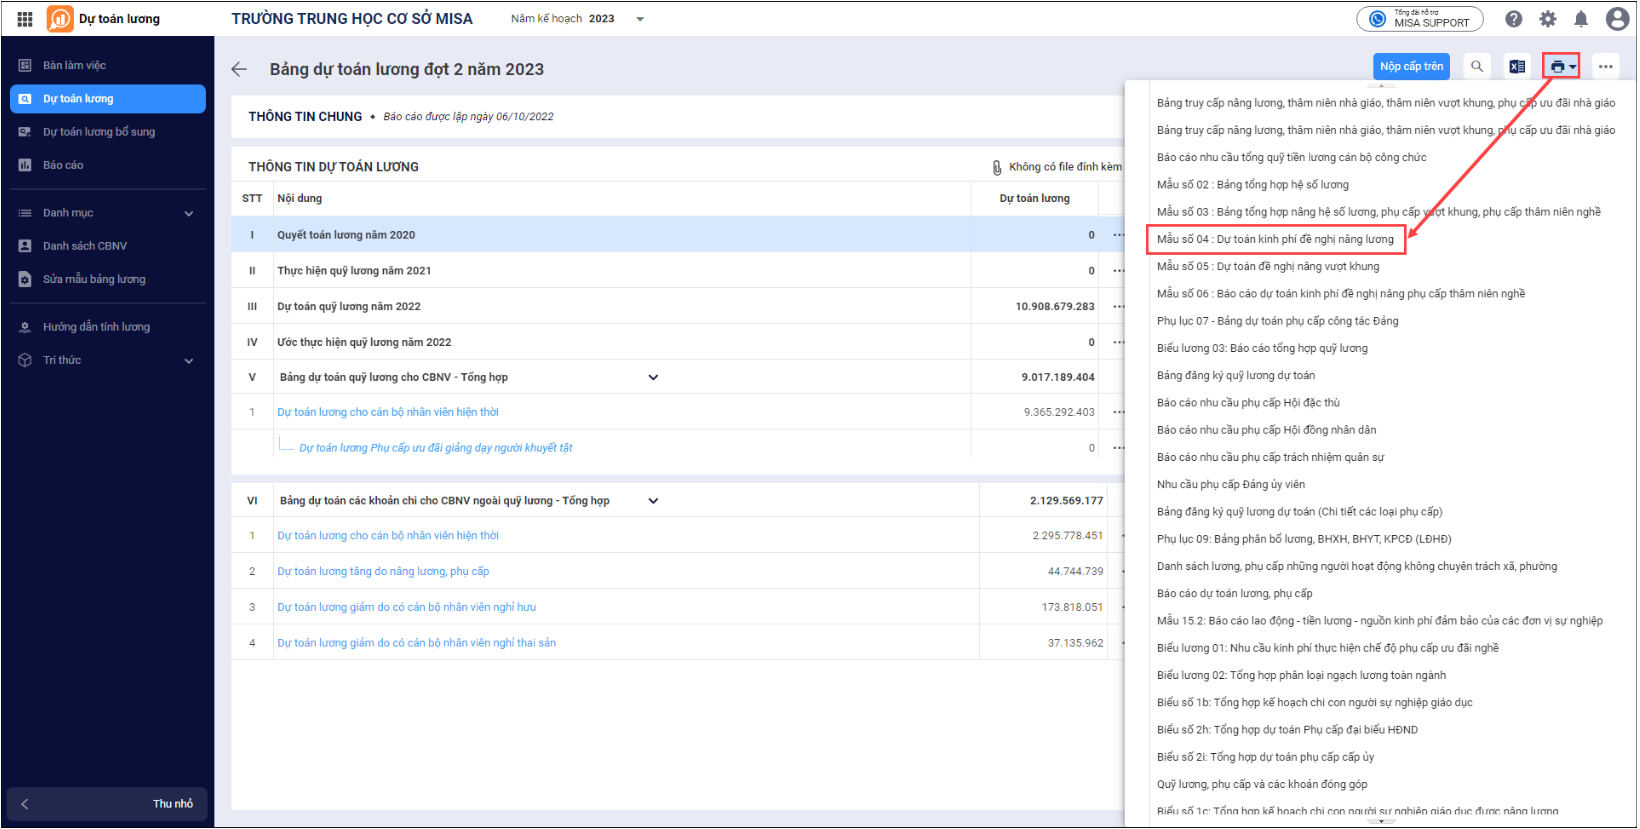The width and height of the screenshot is (1640, 829).
Task: Click the Dự toán lương app logo
Action: pyautogui.click(x=60, y=19)
